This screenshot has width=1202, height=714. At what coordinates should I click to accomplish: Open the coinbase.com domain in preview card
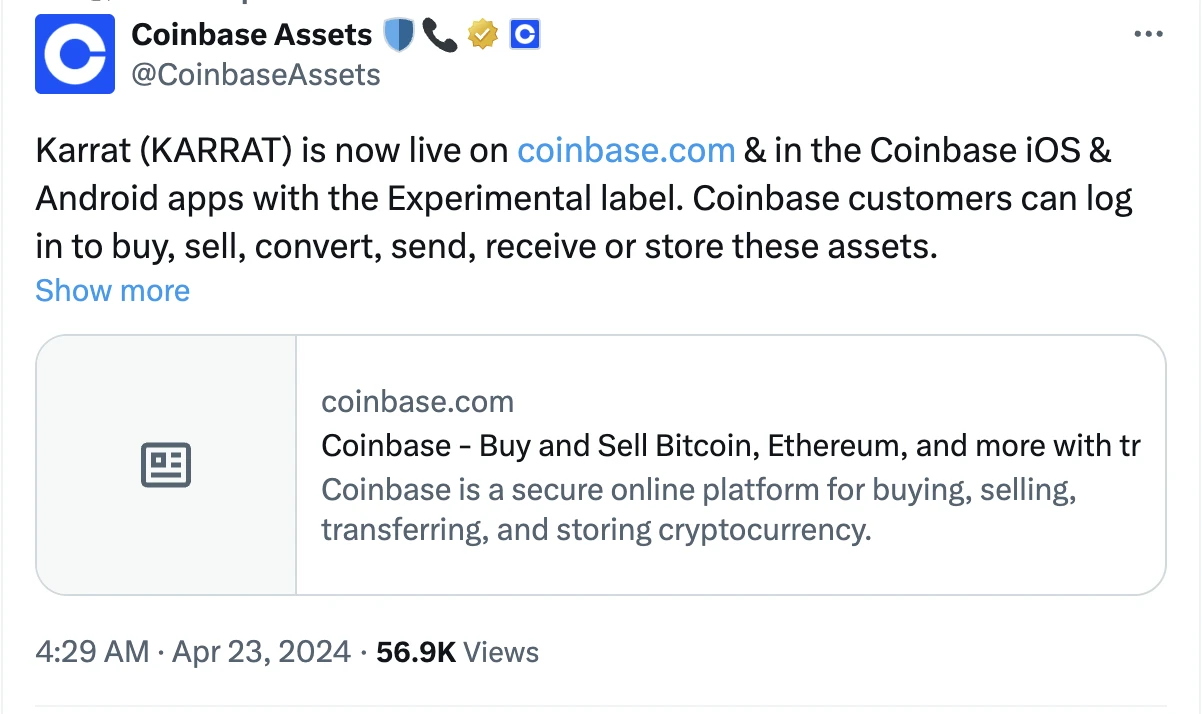click(417, 402)
